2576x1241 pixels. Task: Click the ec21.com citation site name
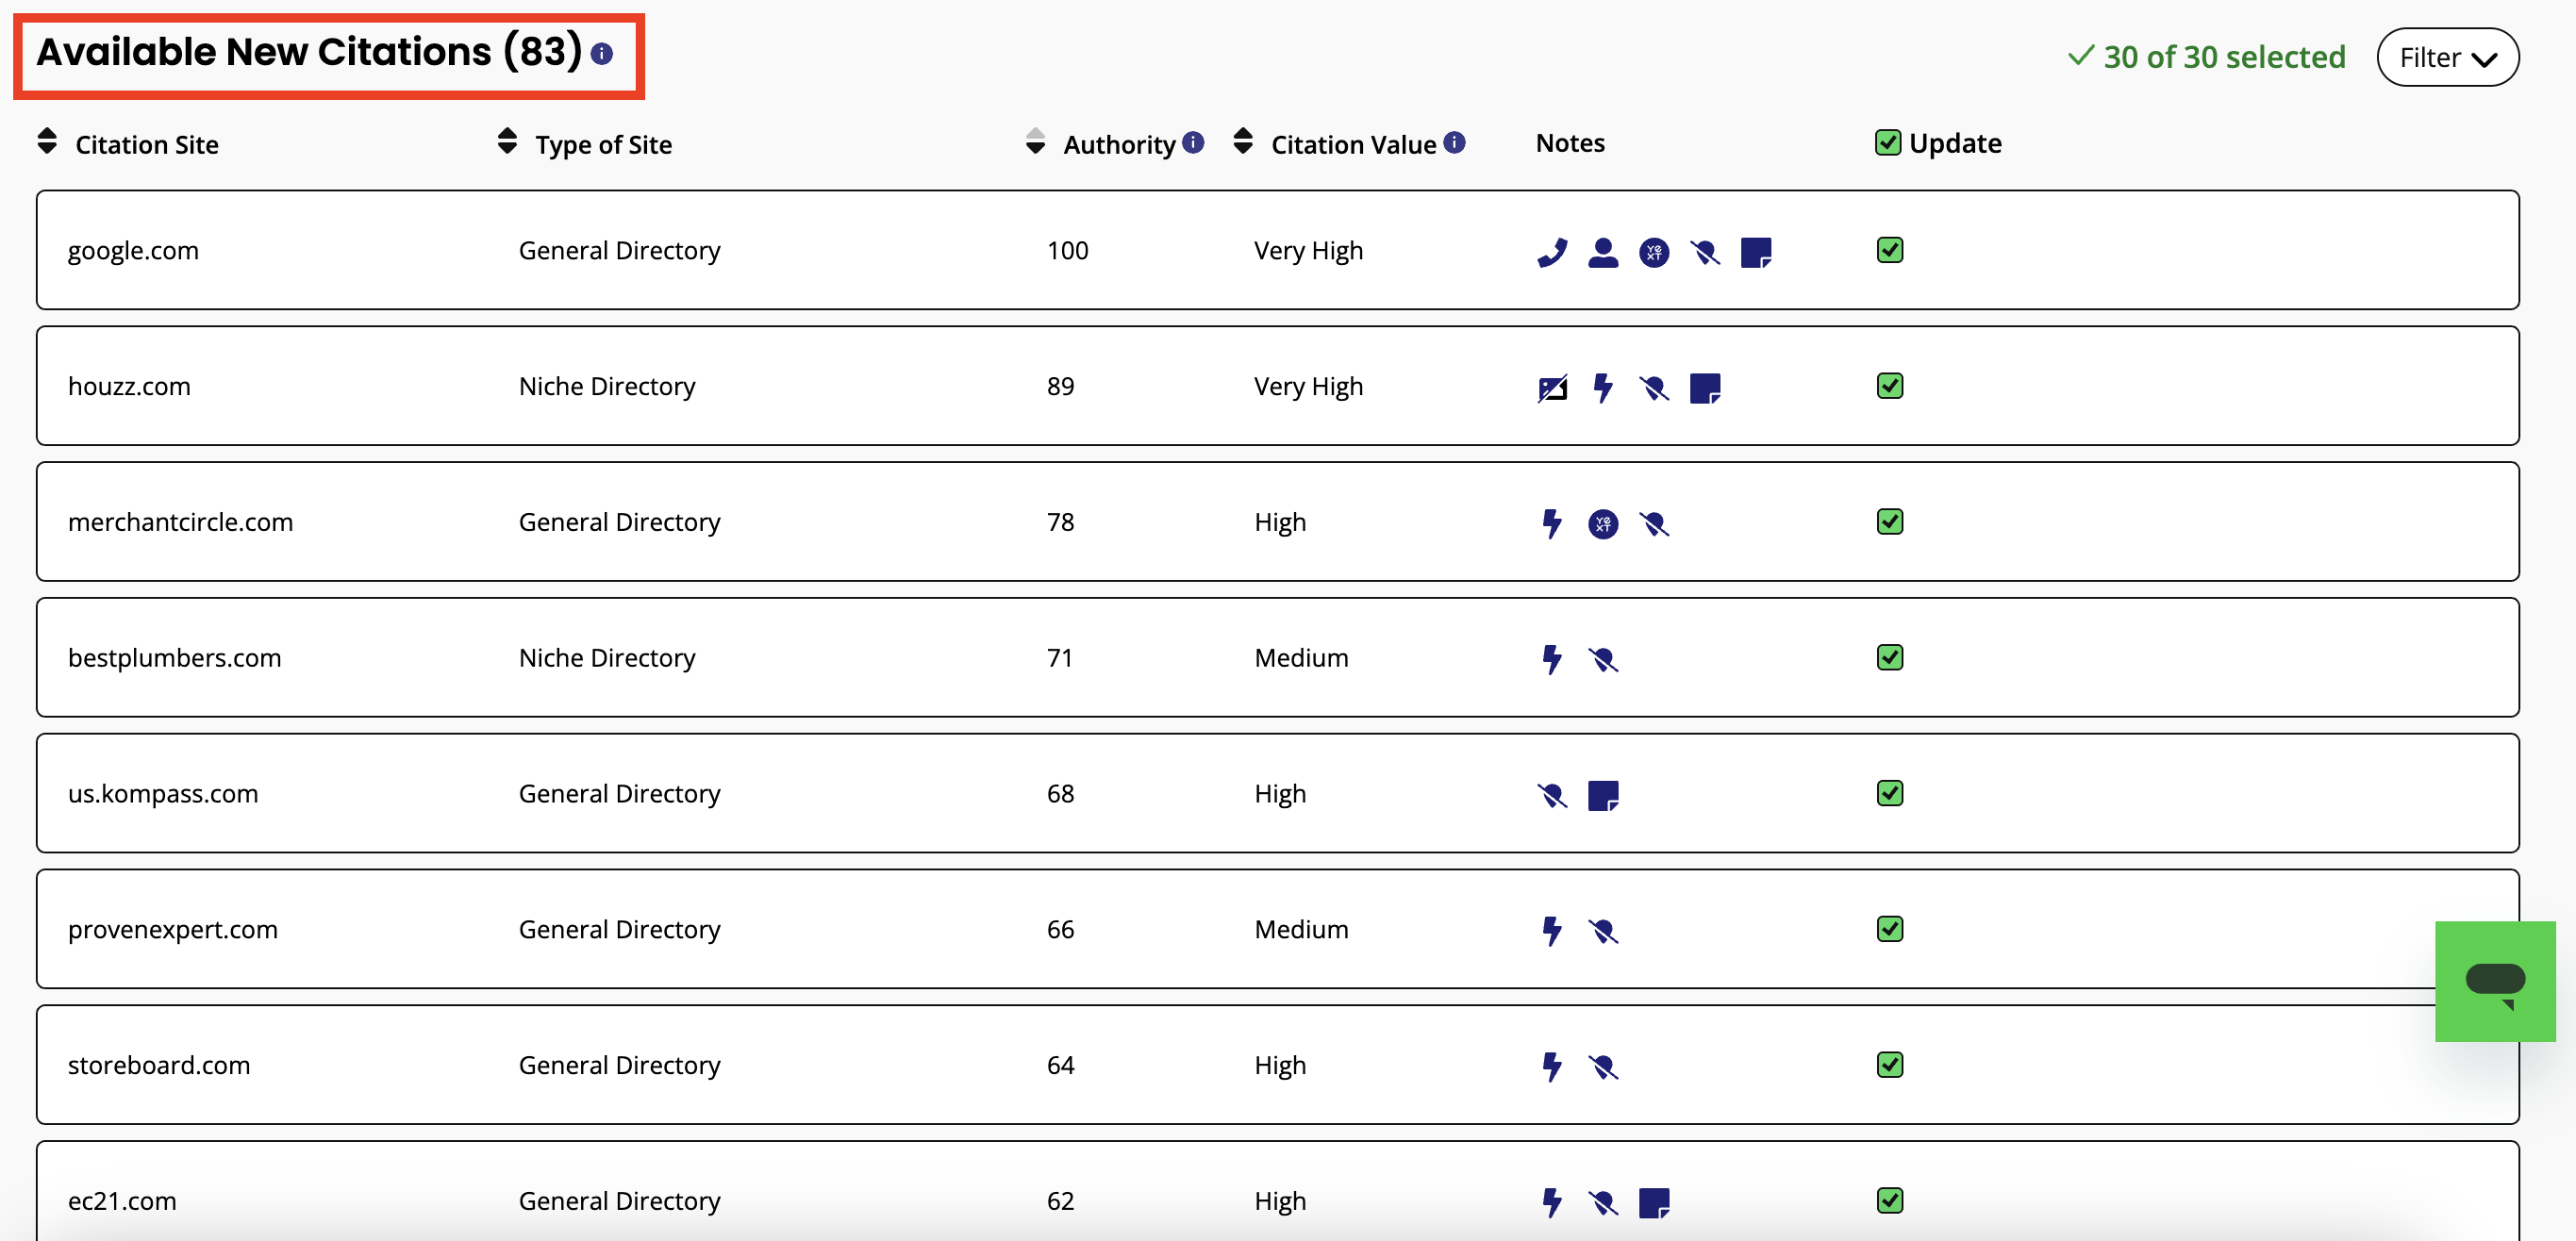122,1201
